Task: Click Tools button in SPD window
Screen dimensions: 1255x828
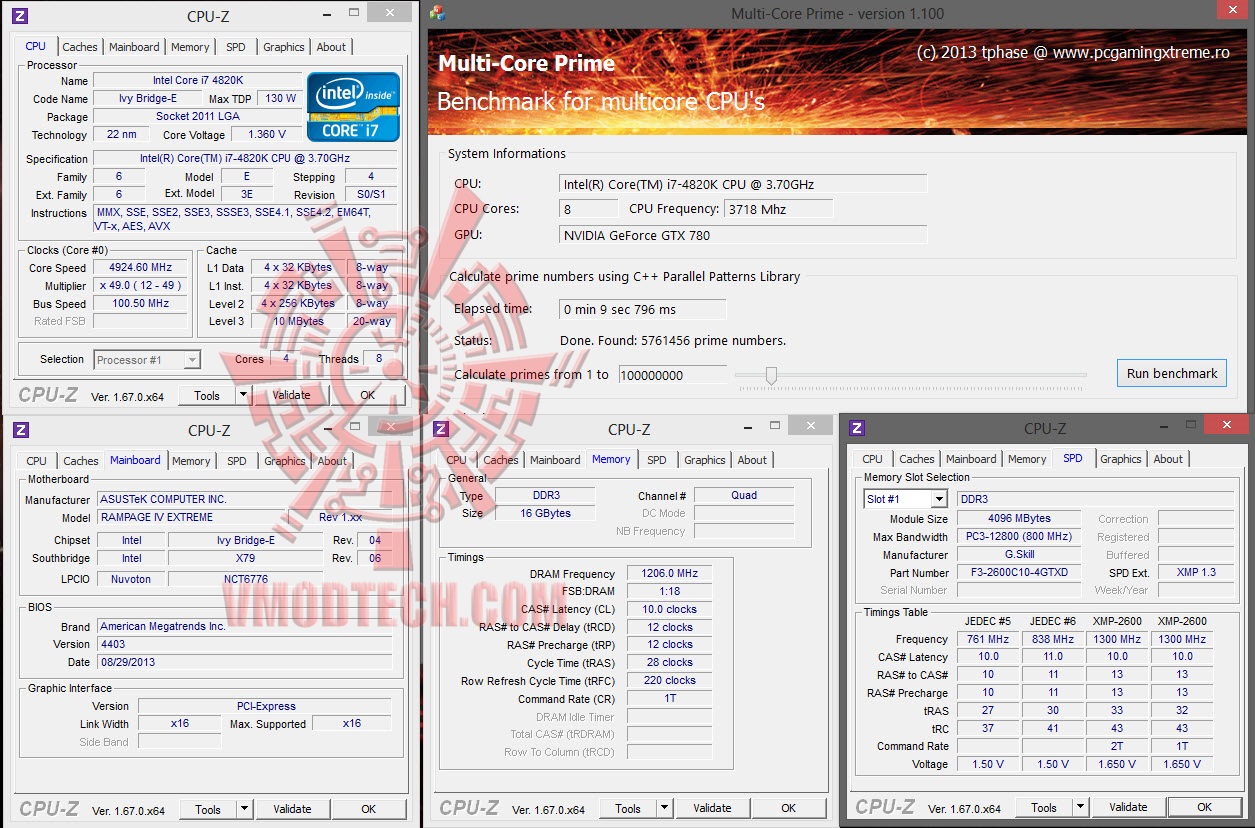Action: tap(1044, 807)
